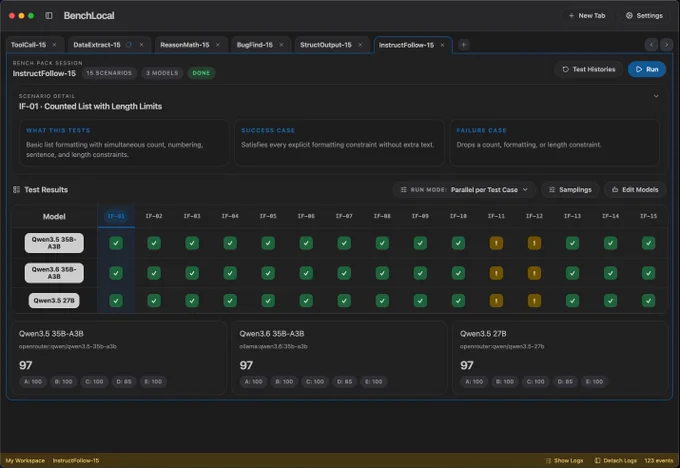The height and width of the screenshot is (468, 680).
Task: Open Qwen3.5 35B-A3B IF-01 pass result
Action: pyautogui.click(x=116, y=243)
